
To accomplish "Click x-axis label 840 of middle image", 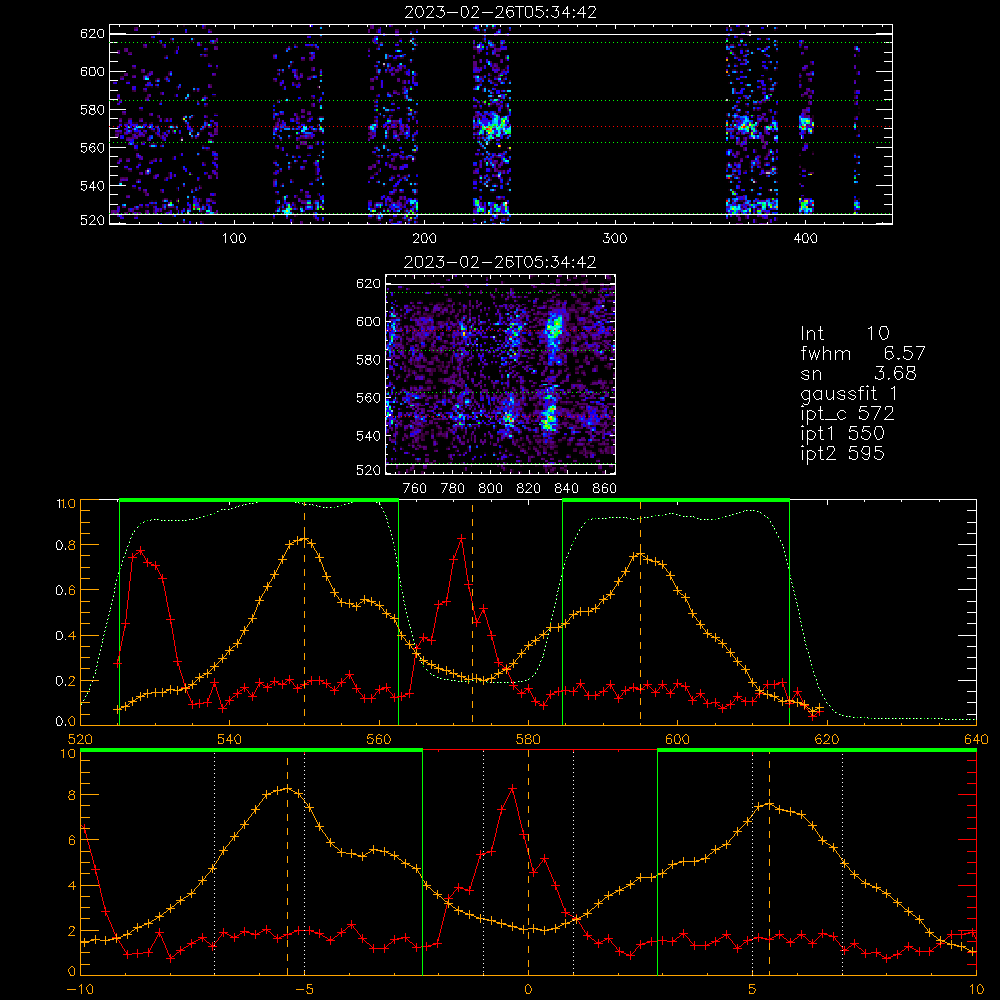I will coord(566,489).
